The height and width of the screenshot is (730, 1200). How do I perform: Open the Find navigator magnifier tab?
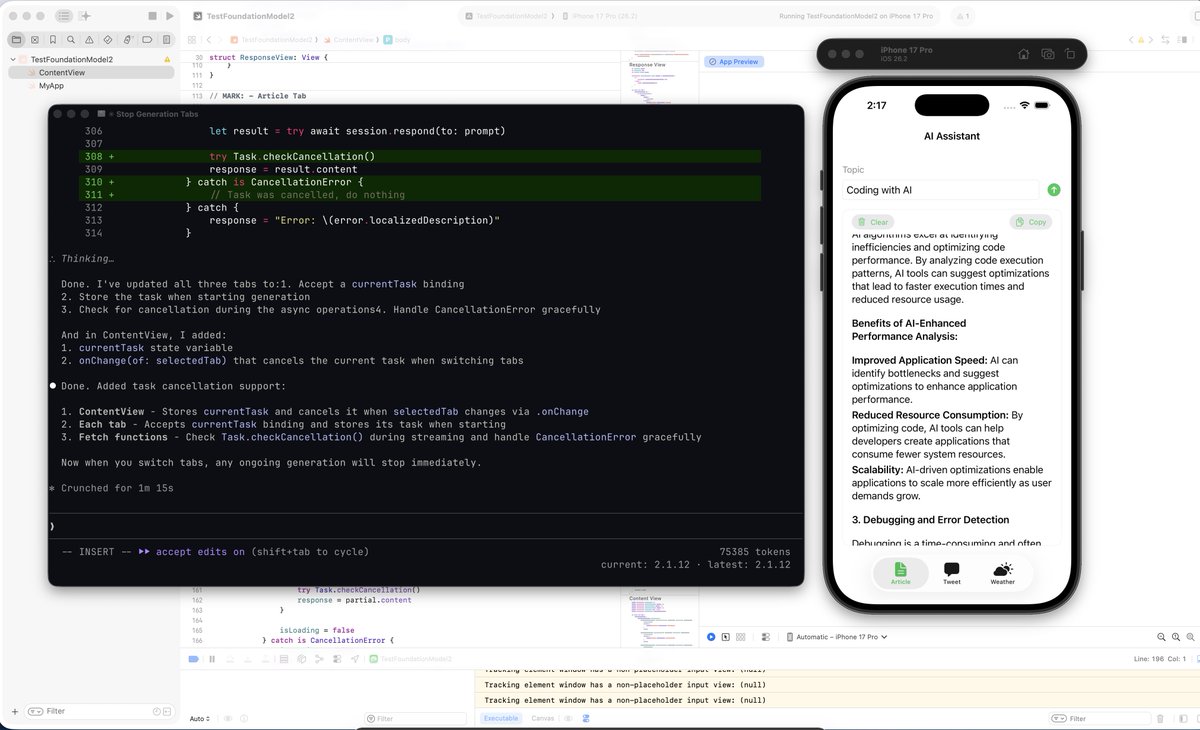pyautogui.click(x=72, y=40)
